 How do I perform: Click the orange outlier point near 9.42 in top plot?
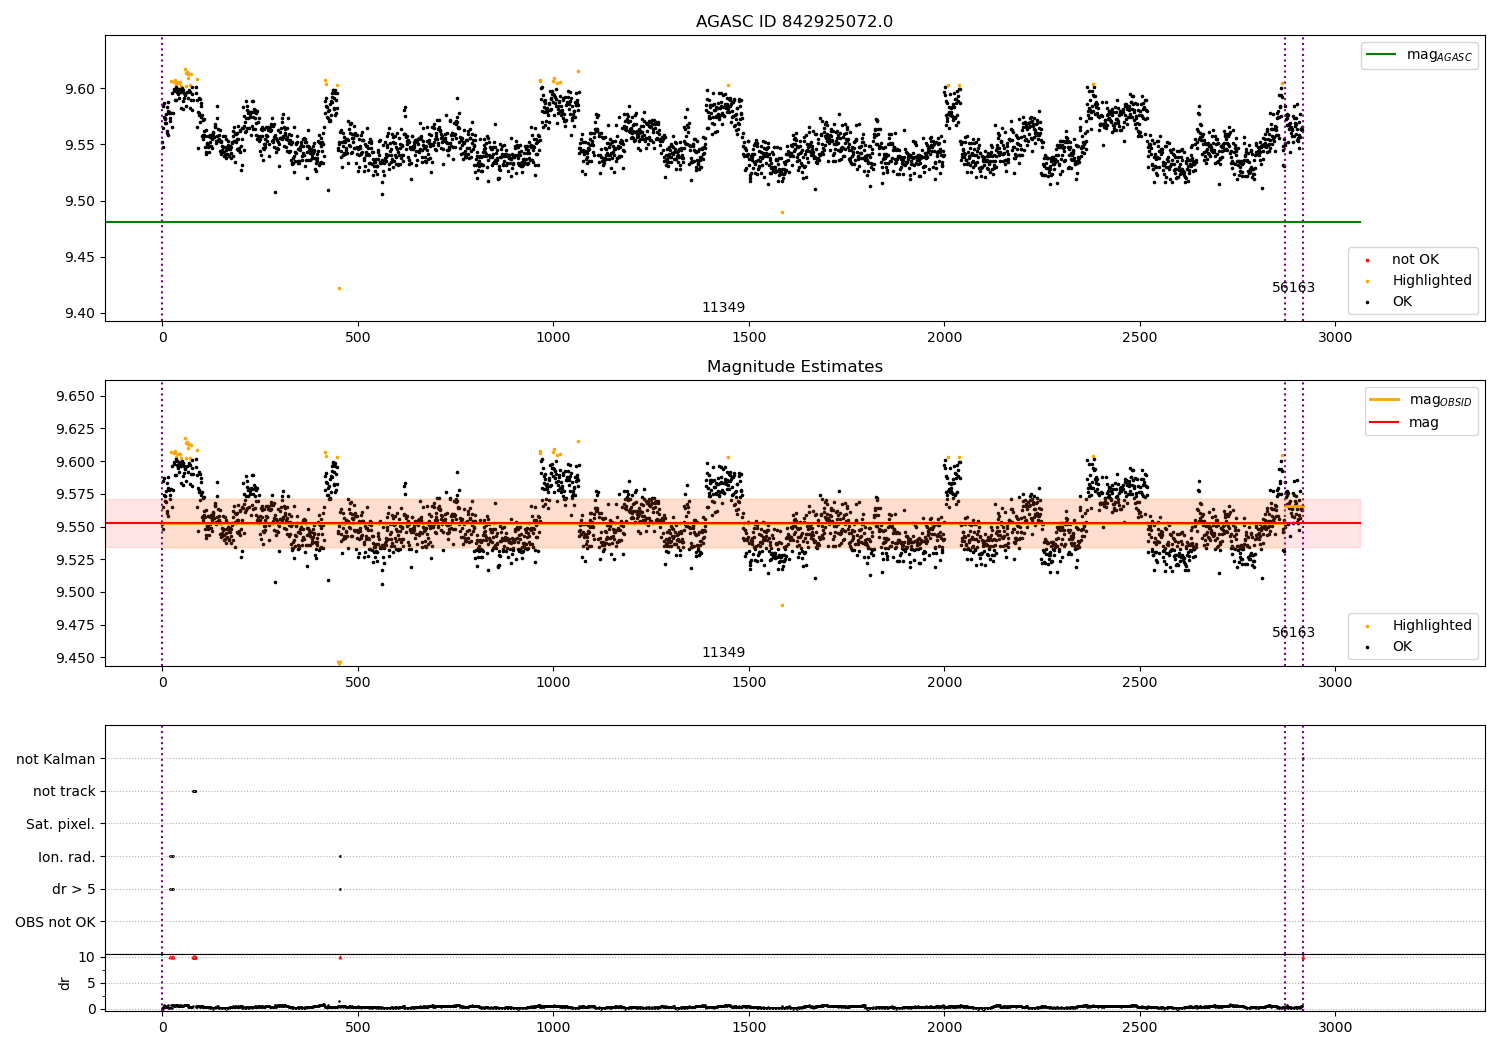[x=339, y=288]
